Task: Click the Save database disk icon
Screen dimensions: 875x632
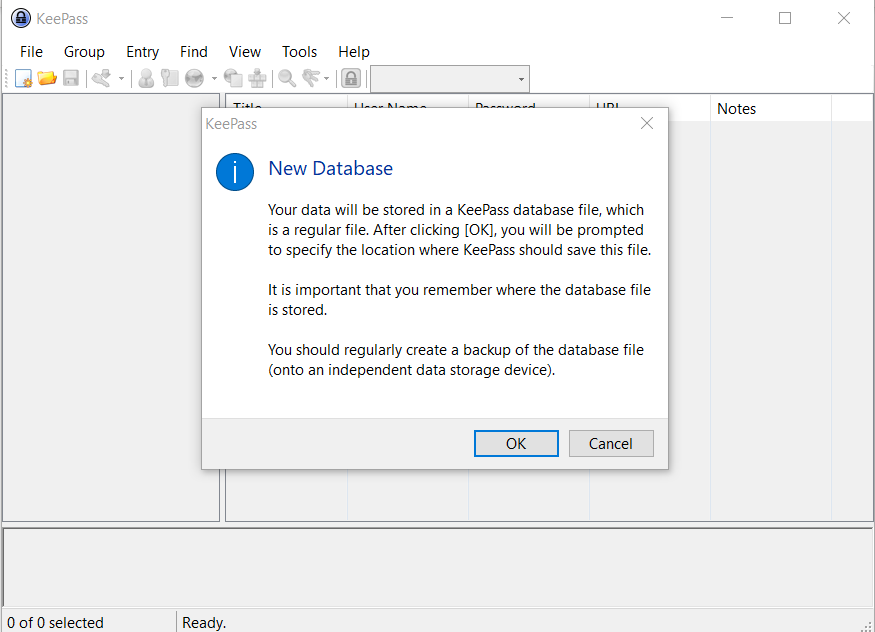Action: 69,78
